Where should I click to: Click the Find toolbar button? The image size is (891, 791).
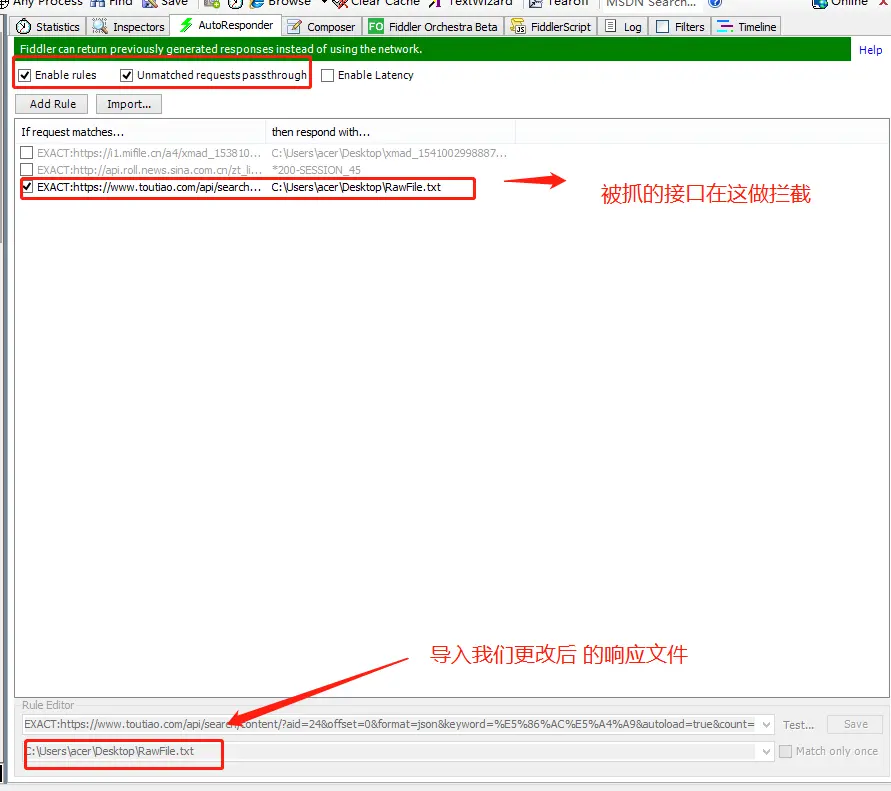click(111, 3)
